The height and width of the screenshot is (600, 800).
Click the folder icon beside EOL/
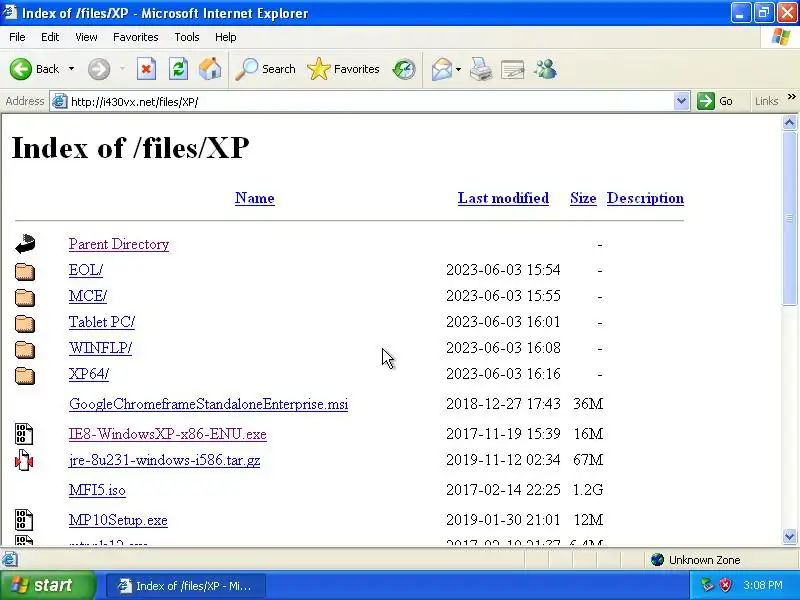point(24,271)
